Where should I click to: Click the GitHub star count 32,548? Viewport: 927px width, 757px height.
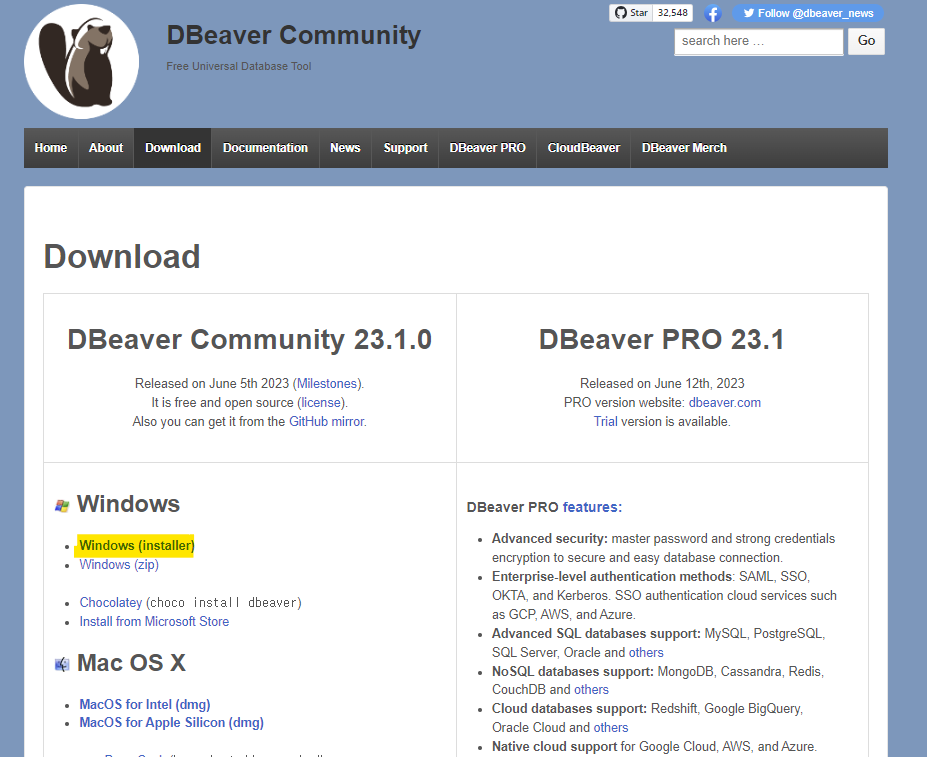tap(673, 13)
